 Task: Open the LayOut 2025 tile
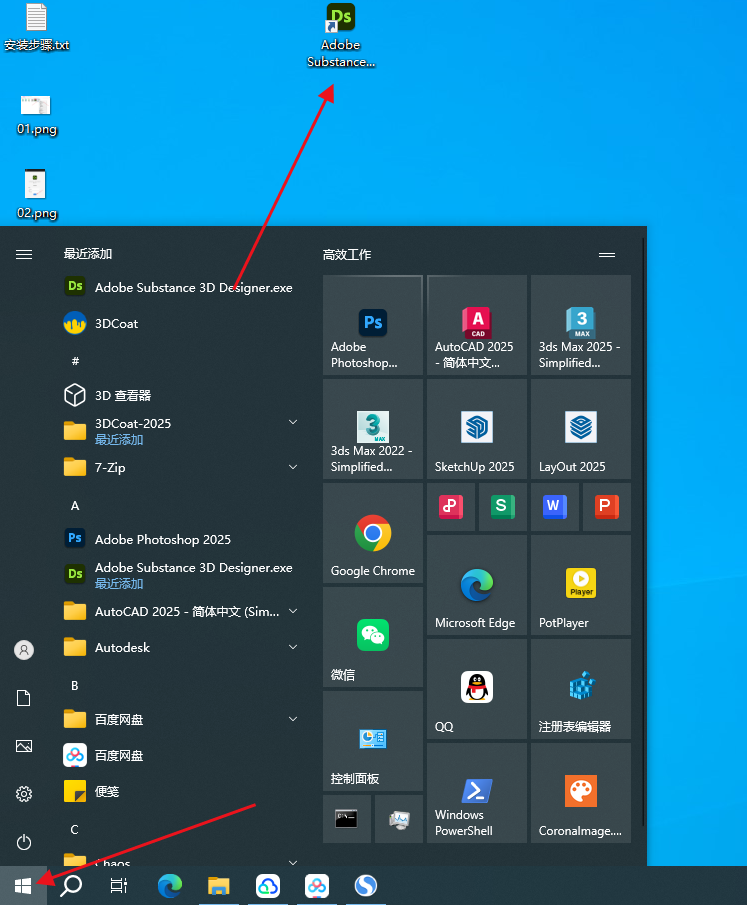(x=581, y=429)
